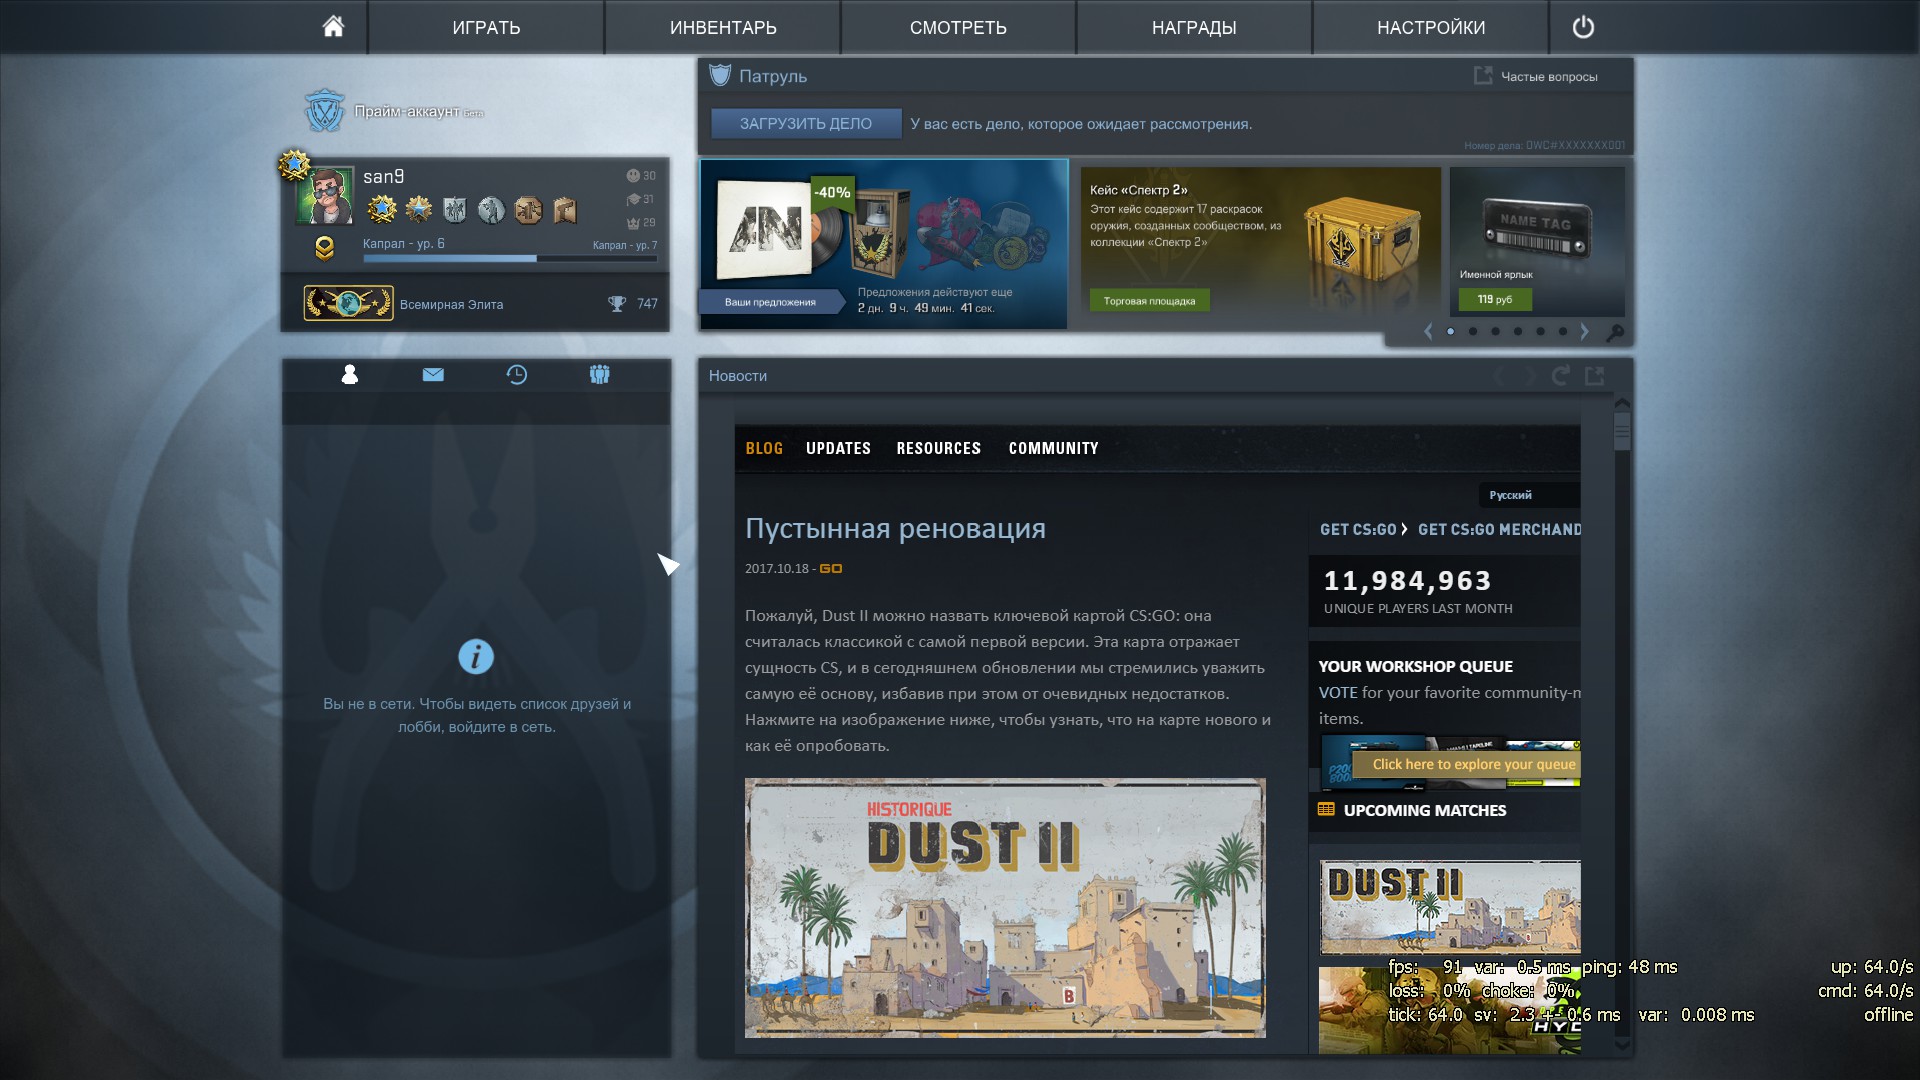
Task: Open the group lobbies icon
Action: click(x=599, y=374)
